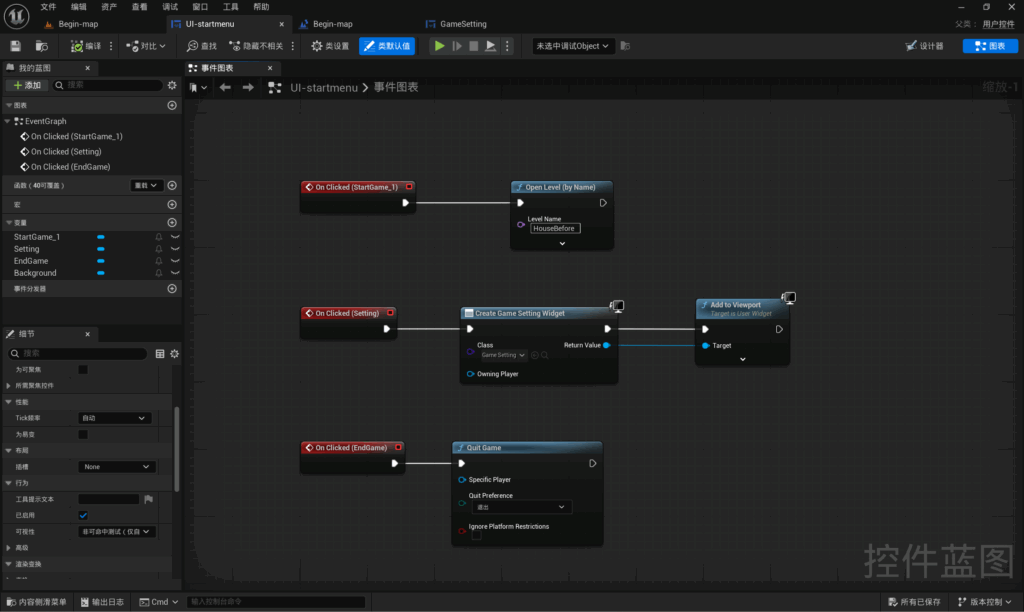Click the blue type pill of EndGame variable
This screenshot has width=1024, height=612.
(101, 261)
